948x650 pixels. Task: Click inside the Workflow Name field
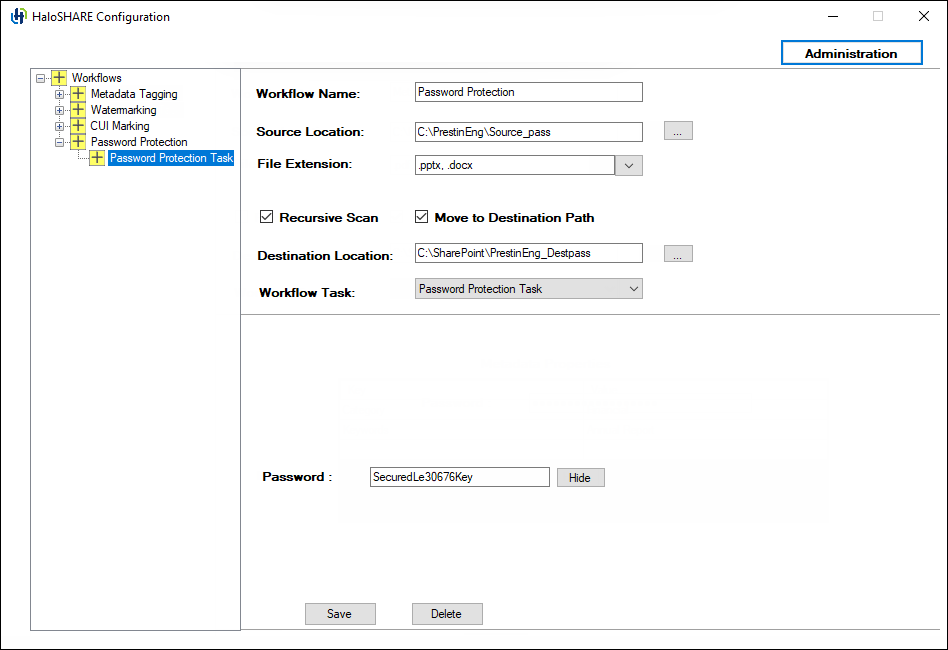click(x=528, y=92)
